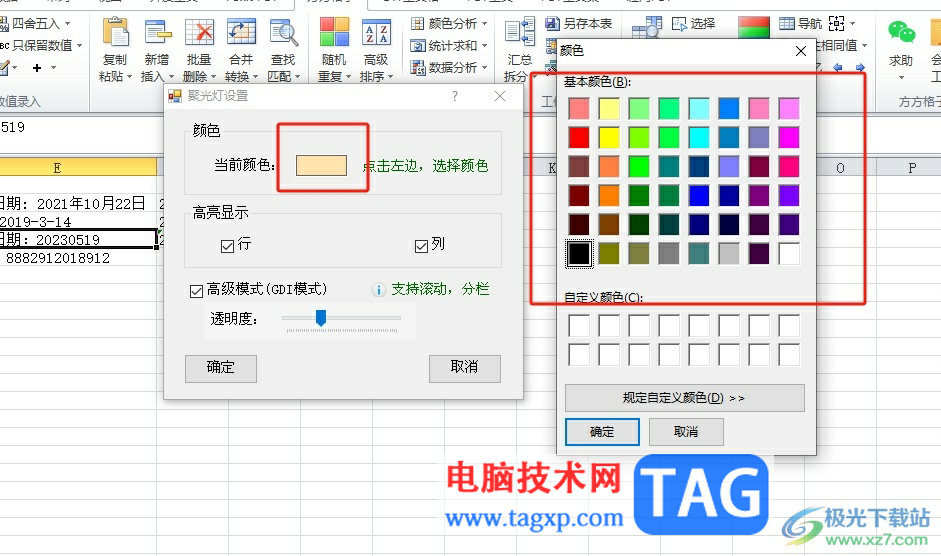This screenshot has height=556, width=941.
Task: Toggle the 行 row highlight checkbox
Action: click(x=227, y=246)
